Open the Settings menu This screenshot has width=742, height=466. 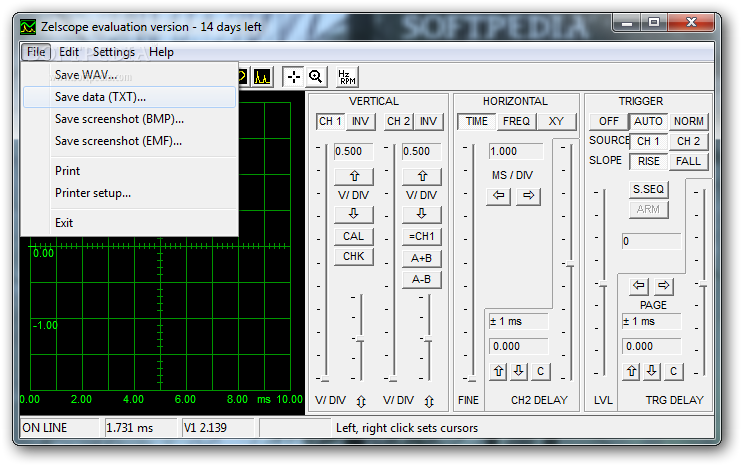pyautogui.click(x=114, y=52)
